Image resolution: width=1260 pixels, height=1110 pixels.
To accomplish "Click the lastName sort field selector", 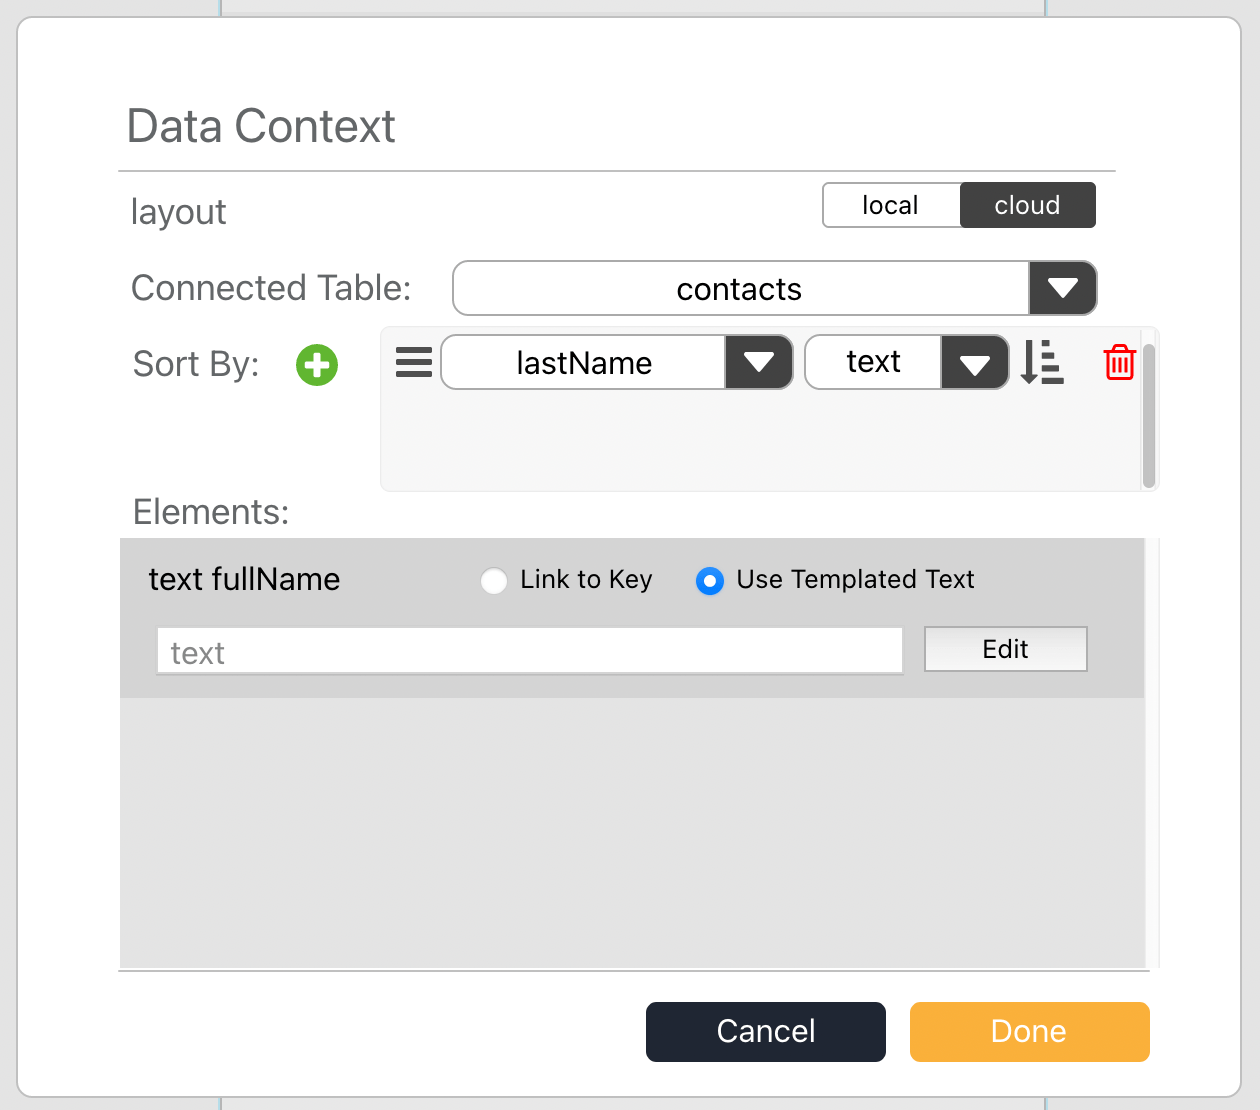I will tap(617, 362).
